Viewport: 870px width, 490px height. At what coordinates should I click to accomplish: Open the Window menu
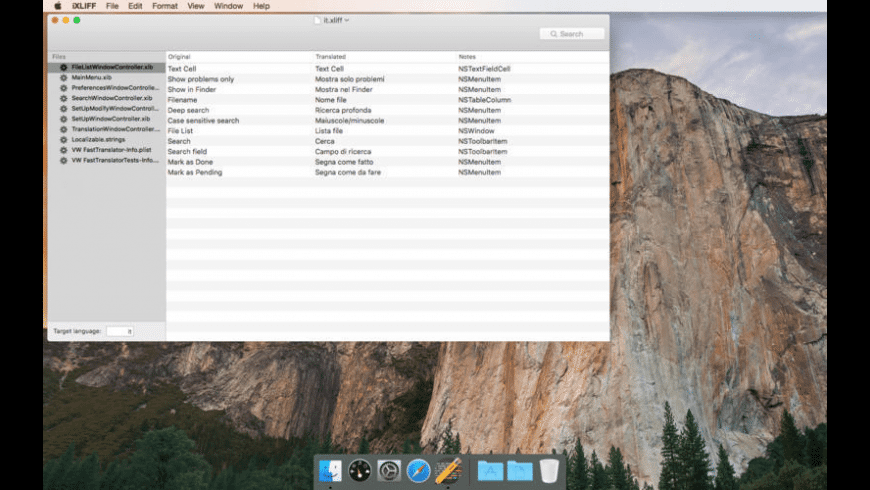pyautogui.click(x=228, y=6)
